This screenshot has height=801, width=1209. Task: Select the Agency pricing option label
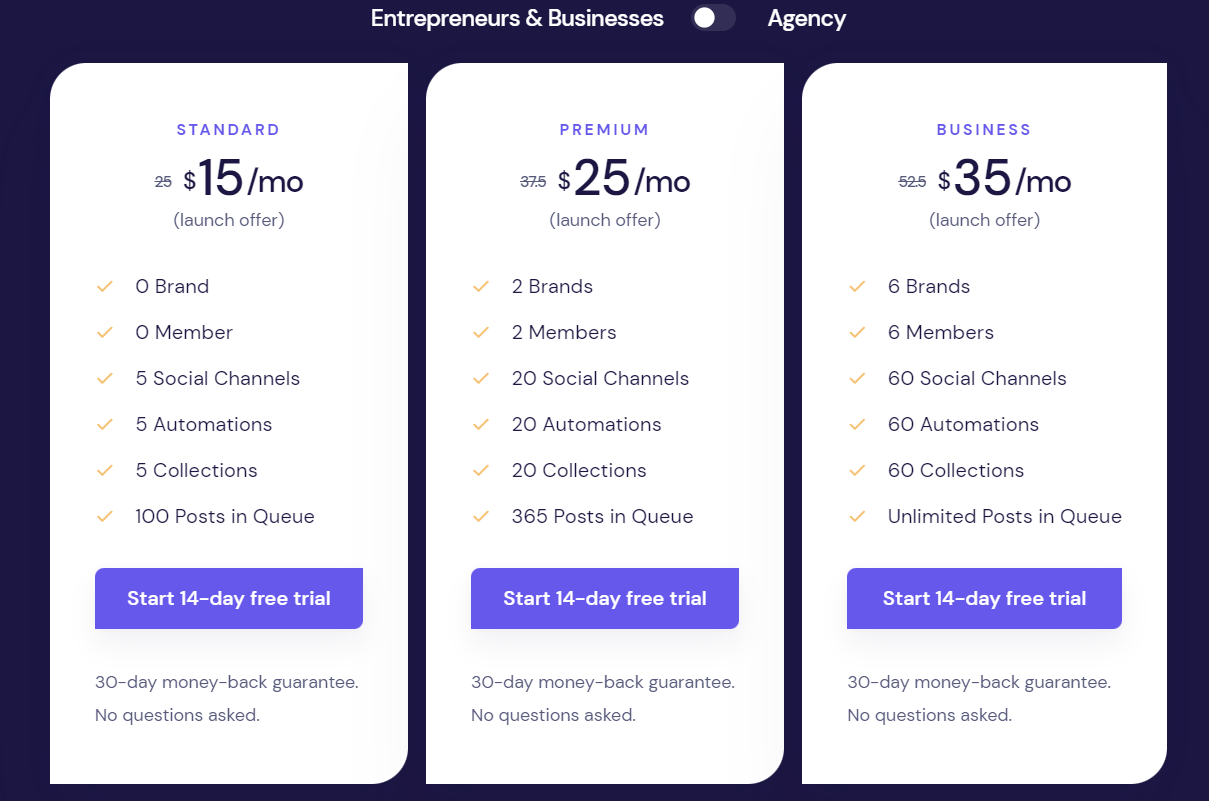point(807,18)
